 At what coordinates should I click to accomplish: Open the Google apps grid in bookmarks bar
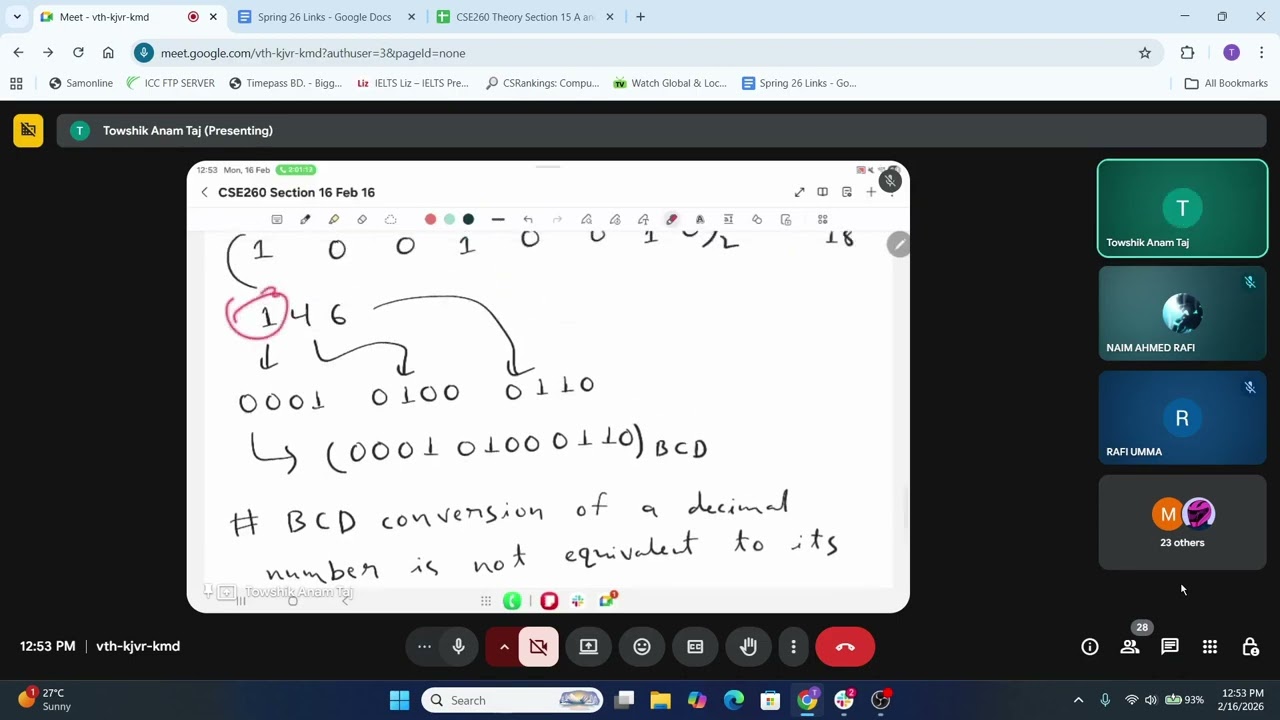pos(16,83)
